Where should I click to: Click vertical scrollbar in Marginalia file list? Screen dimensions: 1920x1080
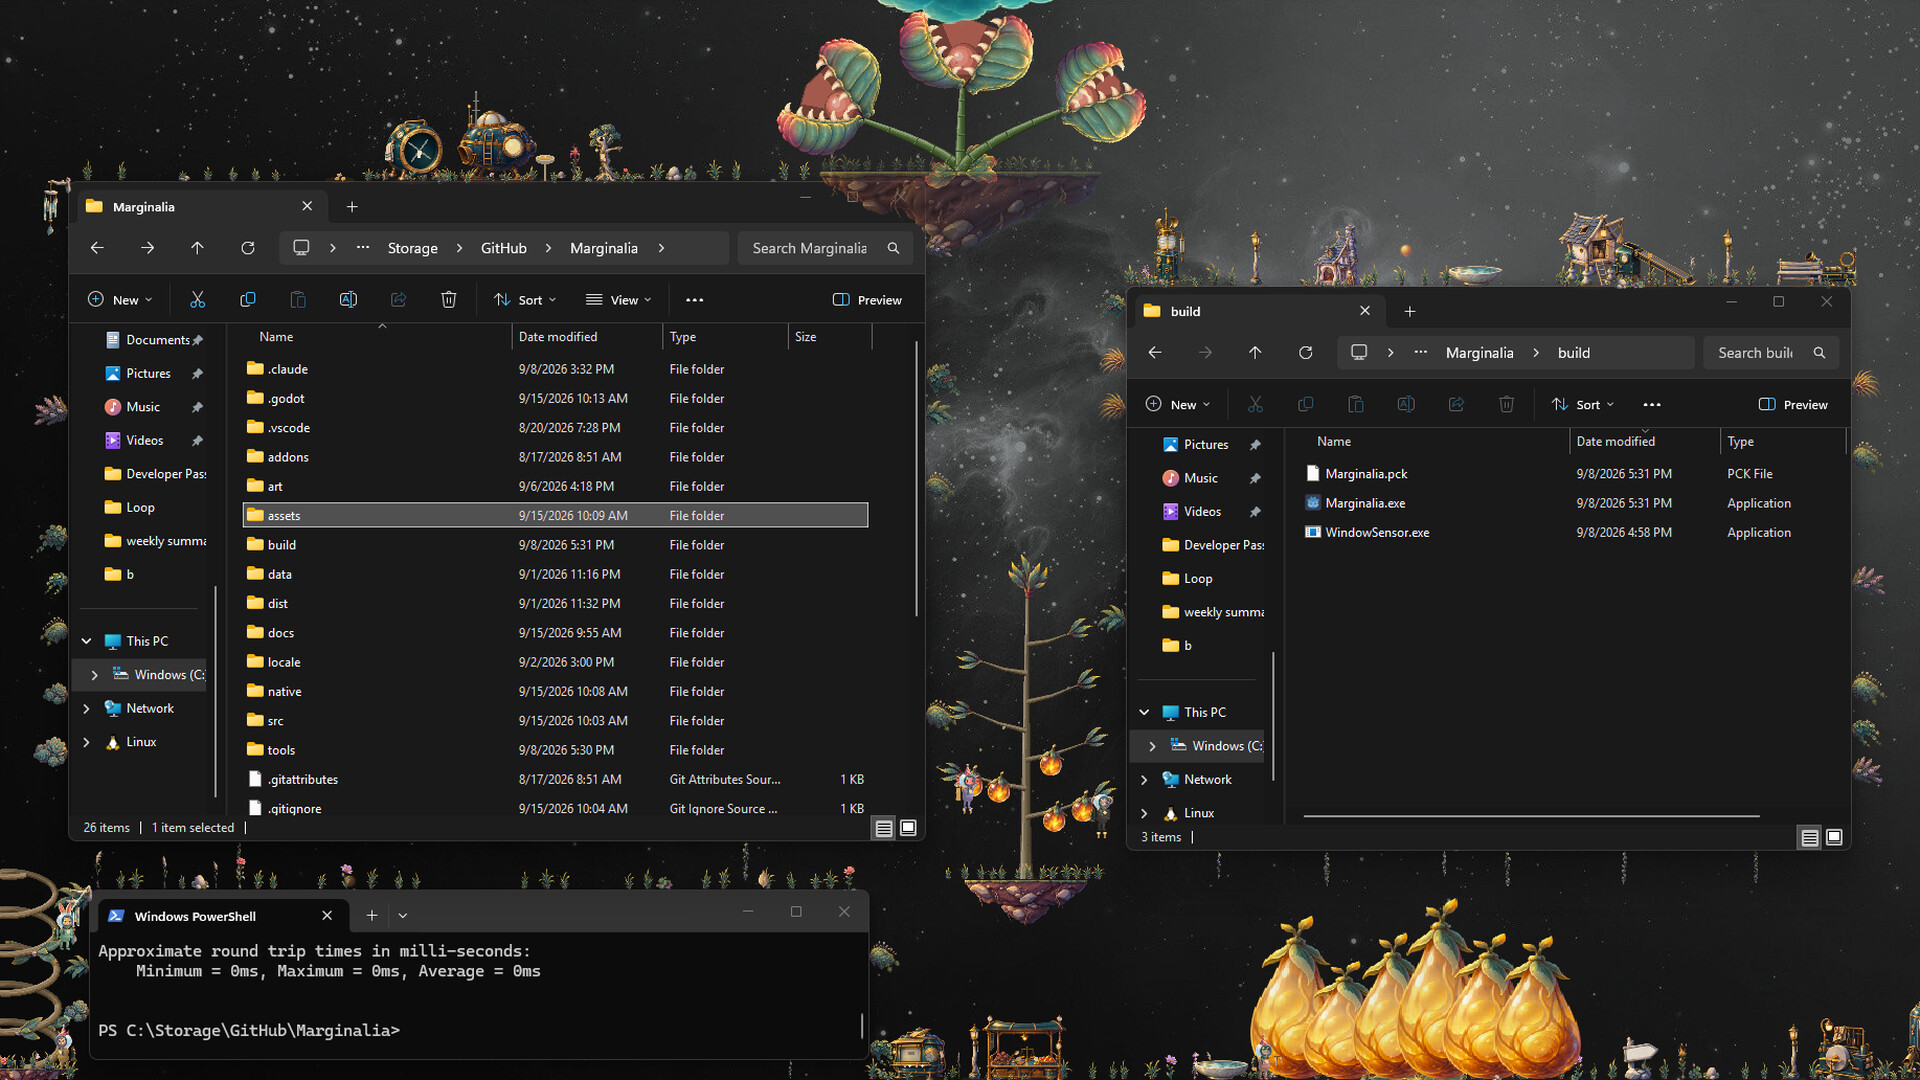tap(916, 480)
